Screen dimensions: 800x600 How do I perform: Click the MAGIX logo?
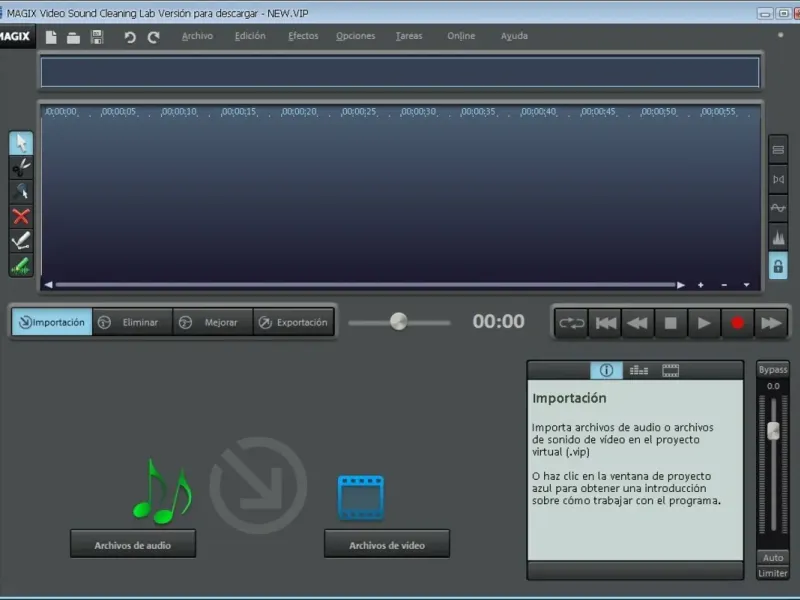(15, 36)
